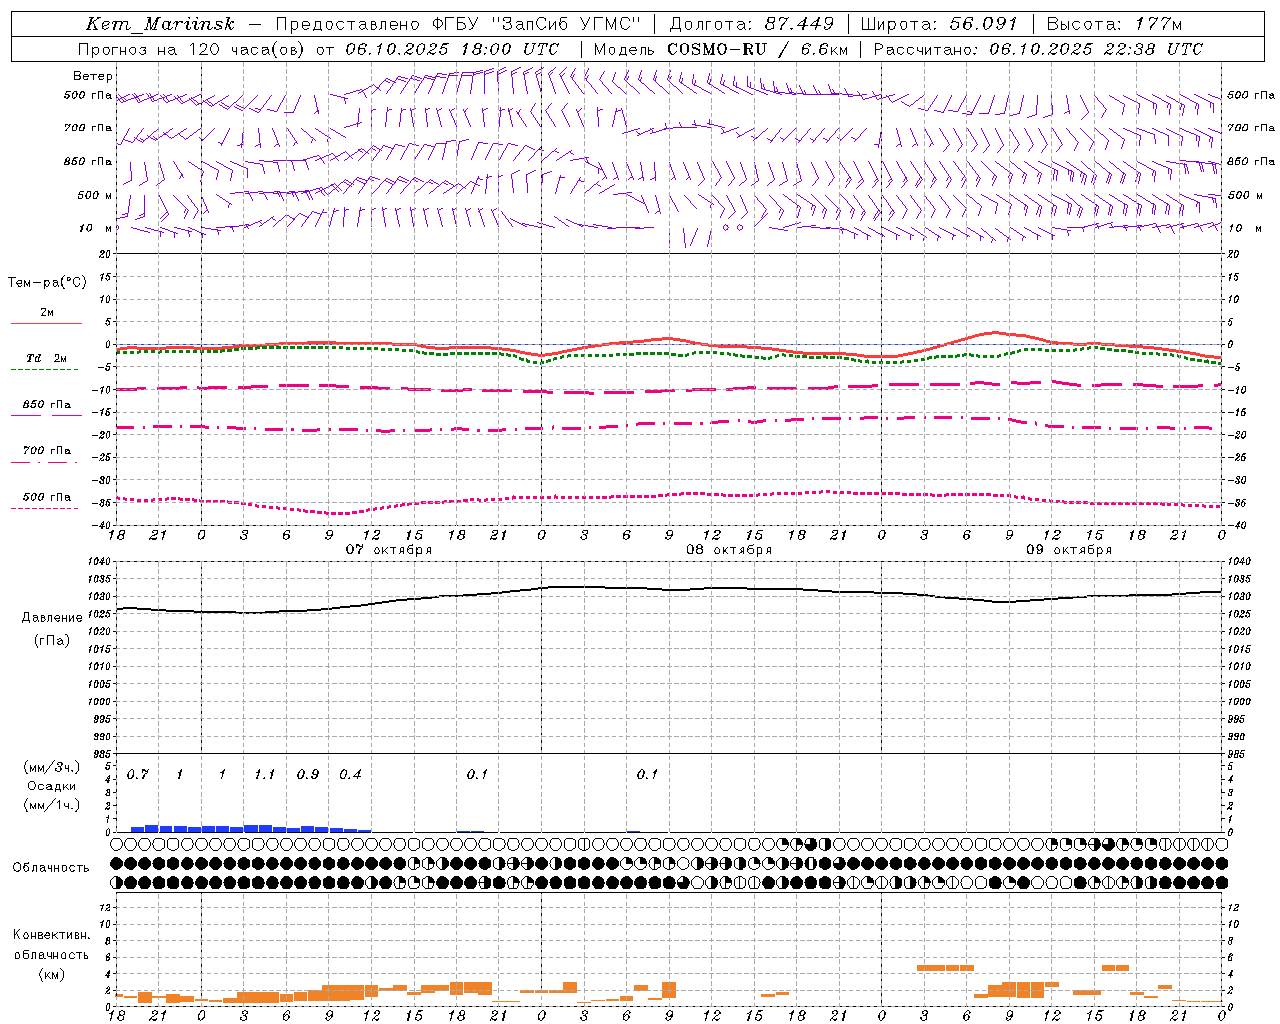Click the 700 гПа temperature legend label
The image size is (1280, 1024).
click(47, 450)
